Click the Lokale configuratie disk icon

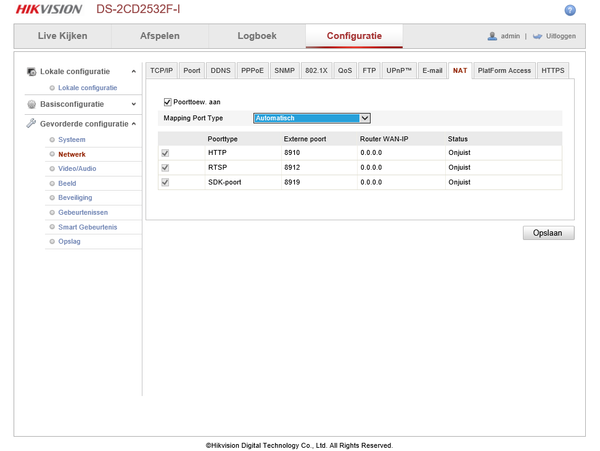[x=31, y=71]
